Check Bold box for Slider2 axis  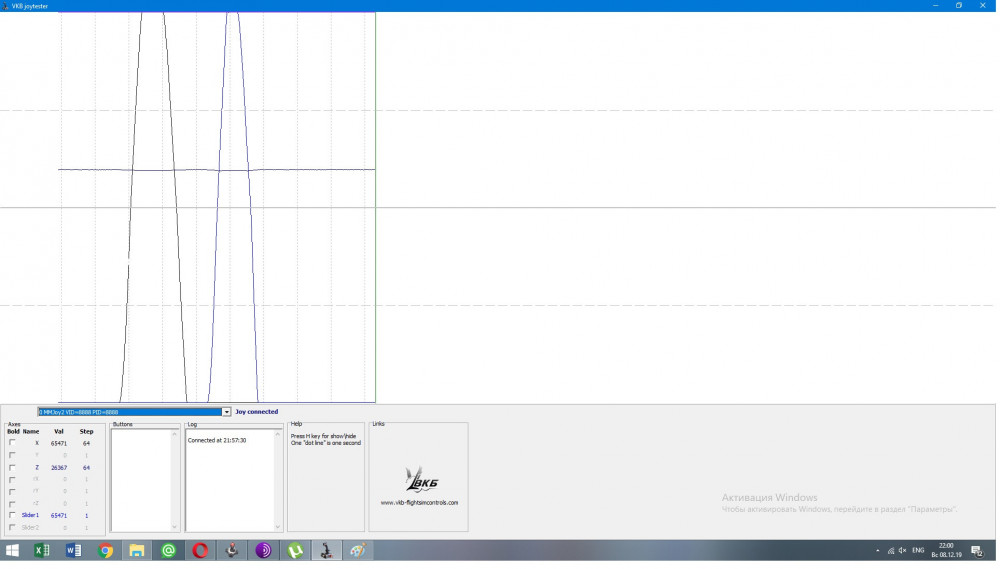click(12, 528)
